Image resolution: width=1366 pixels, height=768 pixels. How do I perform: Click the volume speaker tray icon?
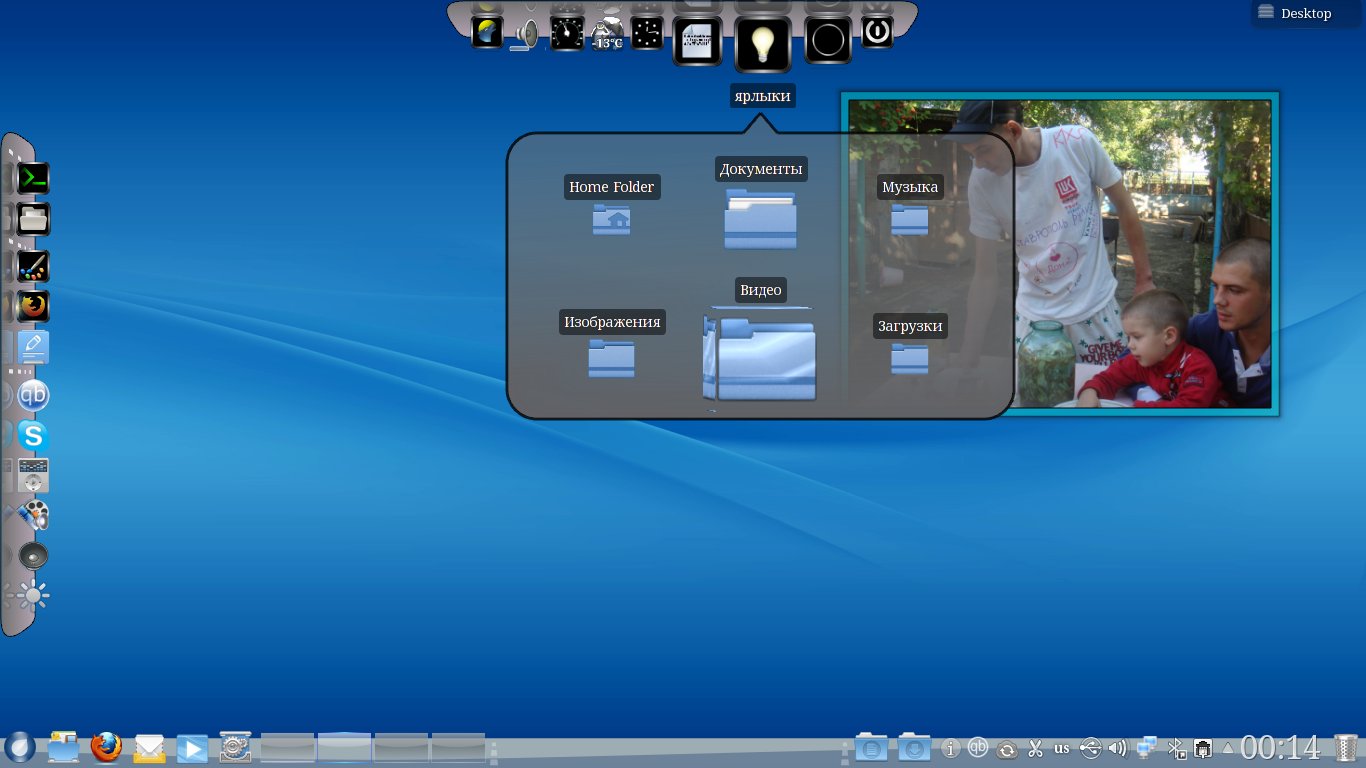(1118, 748)
